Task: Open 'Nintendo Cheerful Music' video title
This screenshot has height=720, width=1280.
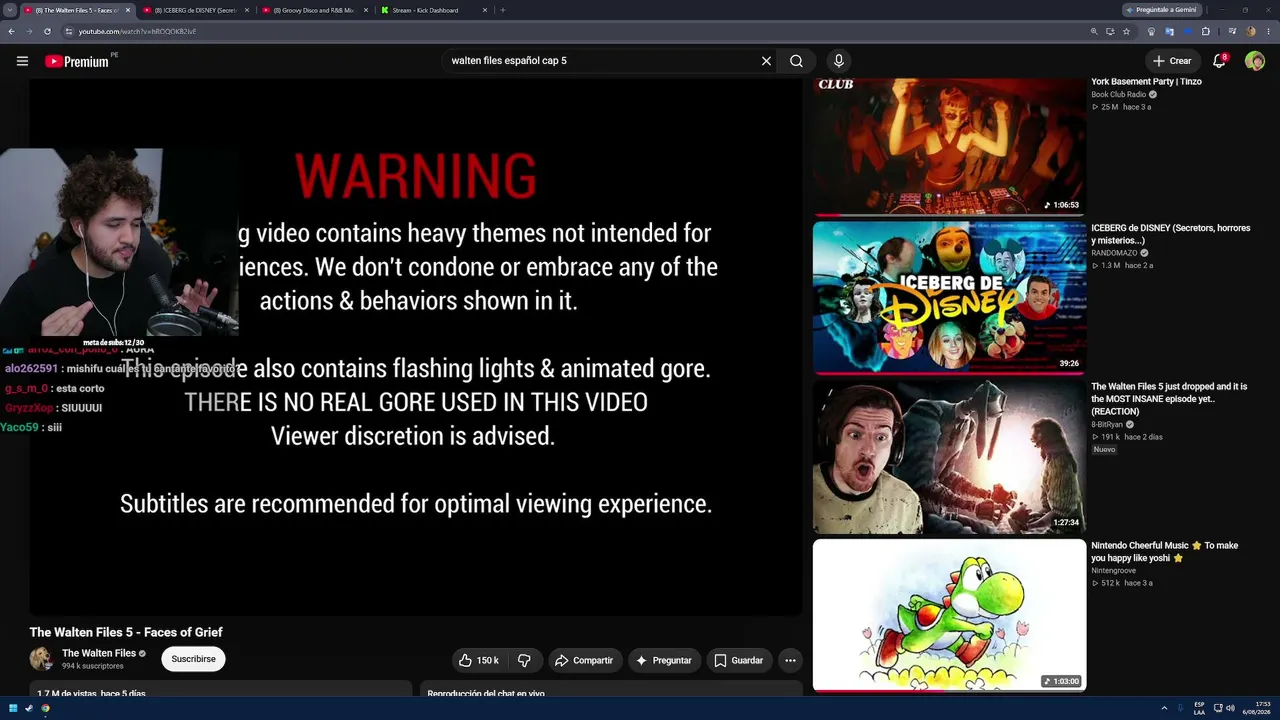Action: click(1165, 552)
